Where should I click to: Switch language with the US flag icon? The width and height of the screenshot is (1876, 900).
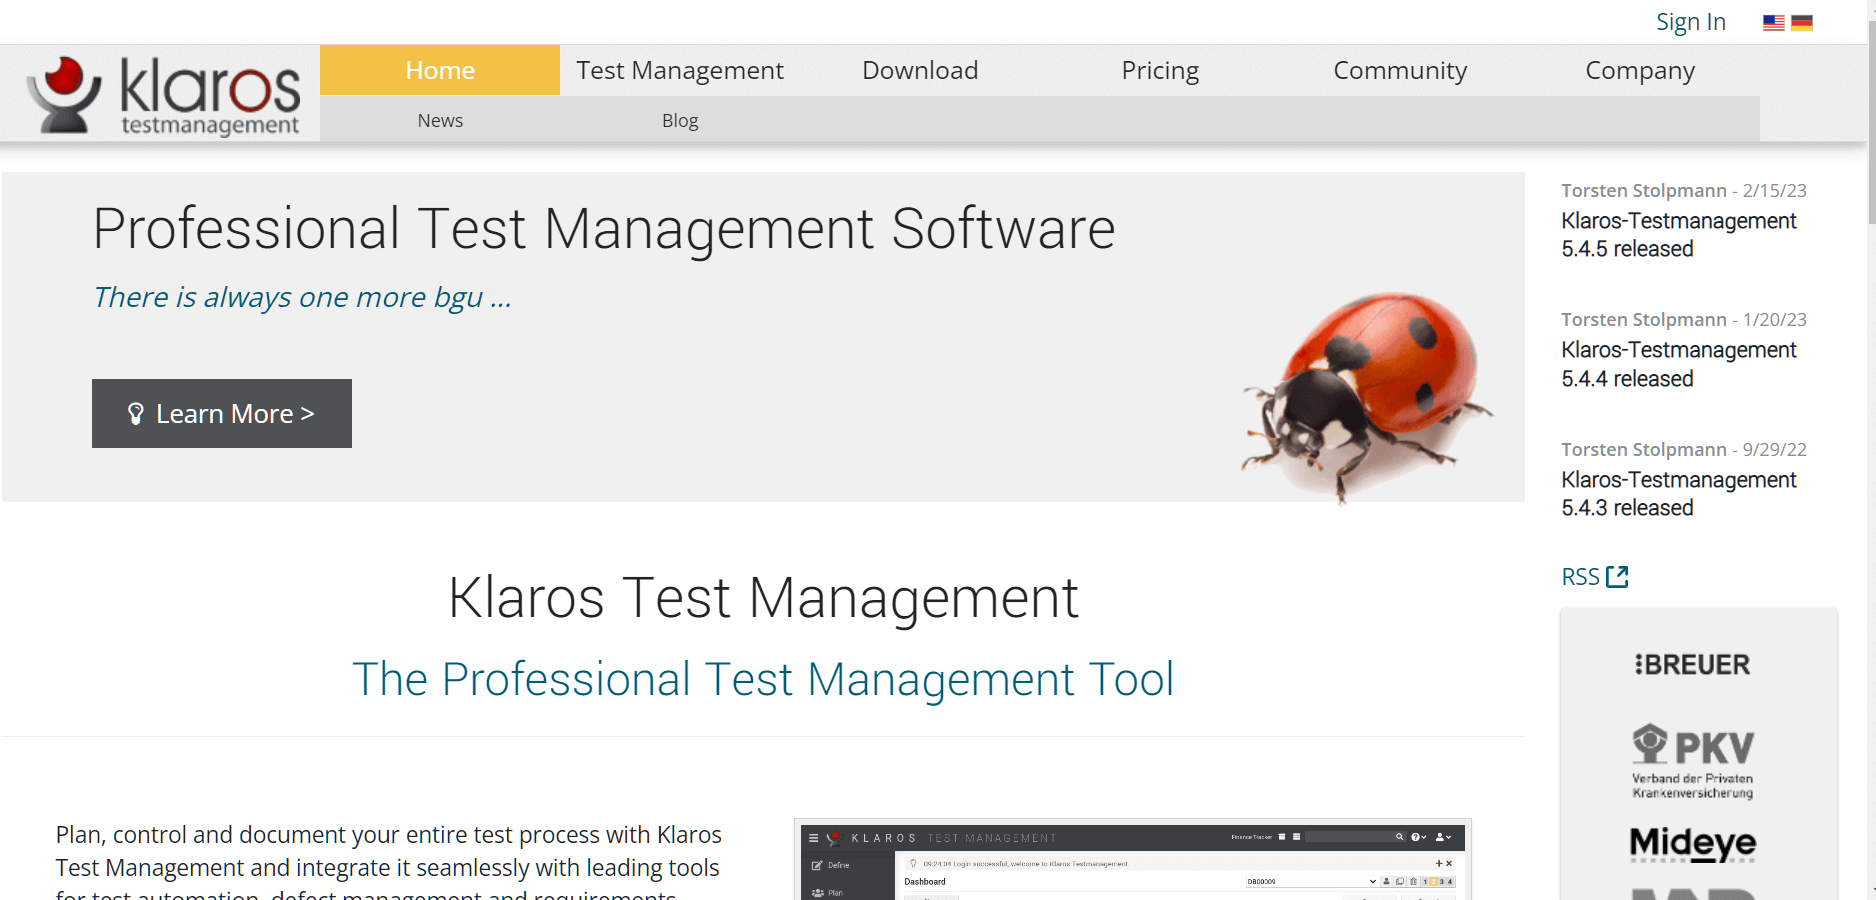(1773, 23)
